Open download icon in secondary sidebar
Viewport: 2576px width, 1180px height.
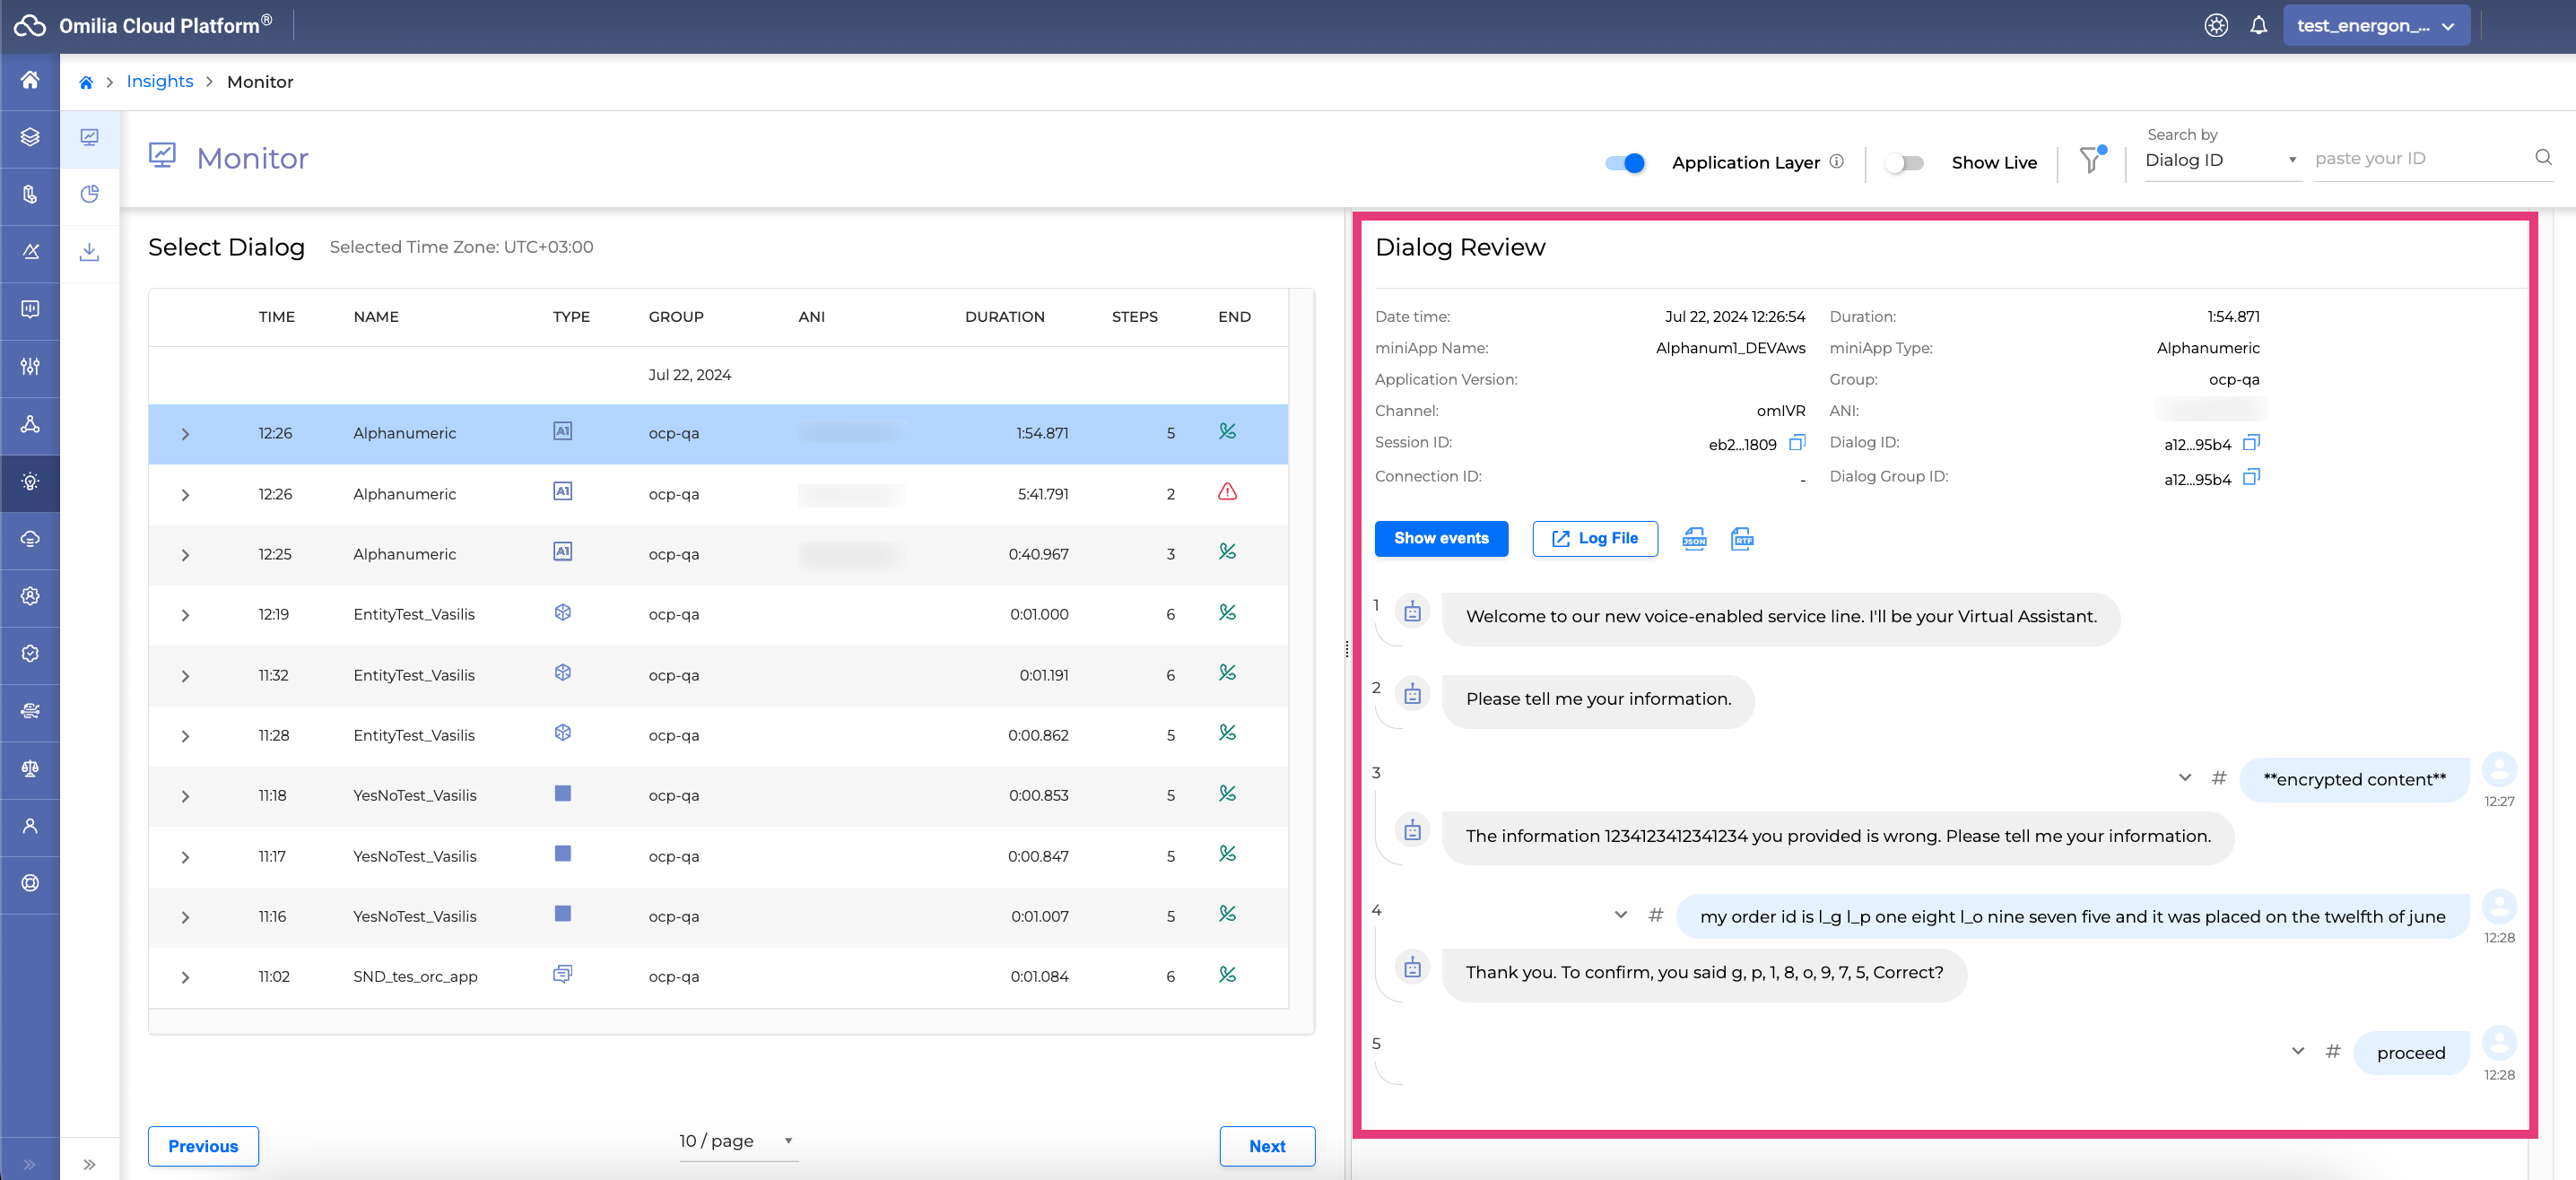[89, 251]
